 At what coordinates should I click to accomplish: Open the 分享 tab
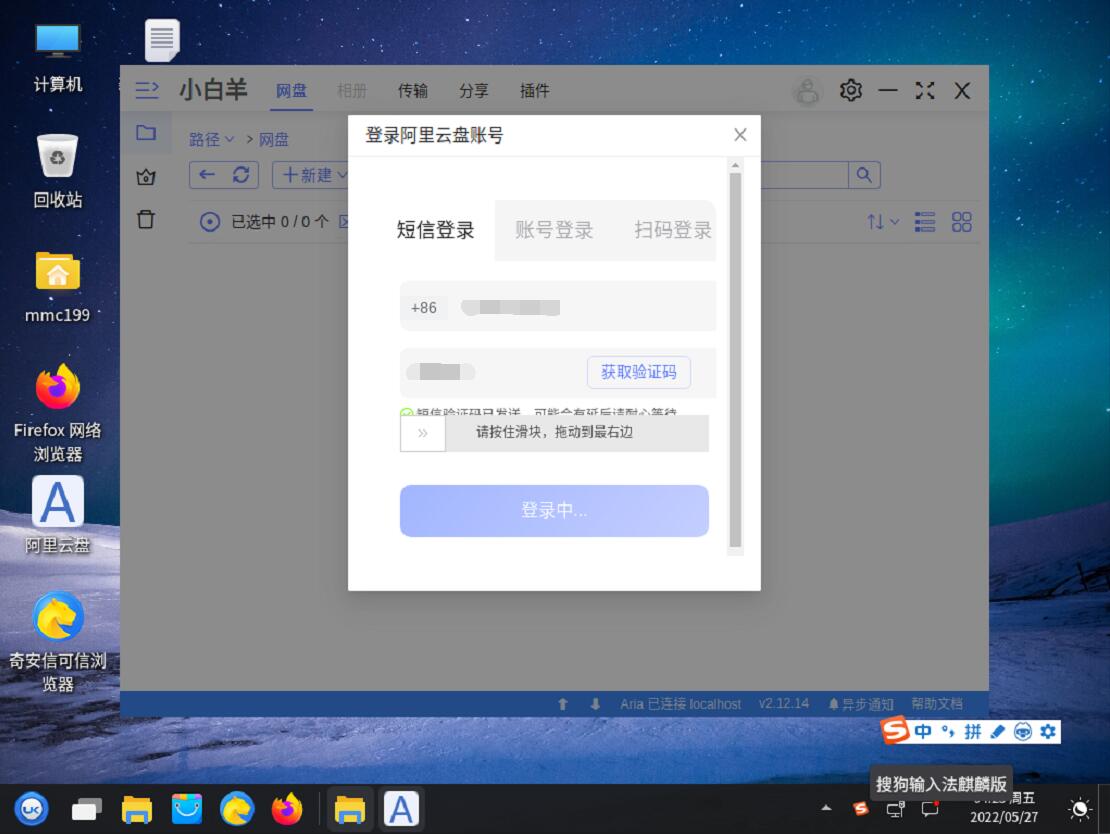474,91
